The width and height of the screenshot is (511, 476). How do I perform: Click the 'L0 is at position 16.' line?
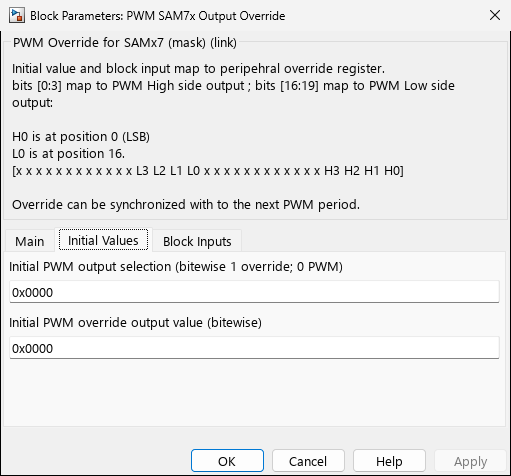click(x=69, y=154)
